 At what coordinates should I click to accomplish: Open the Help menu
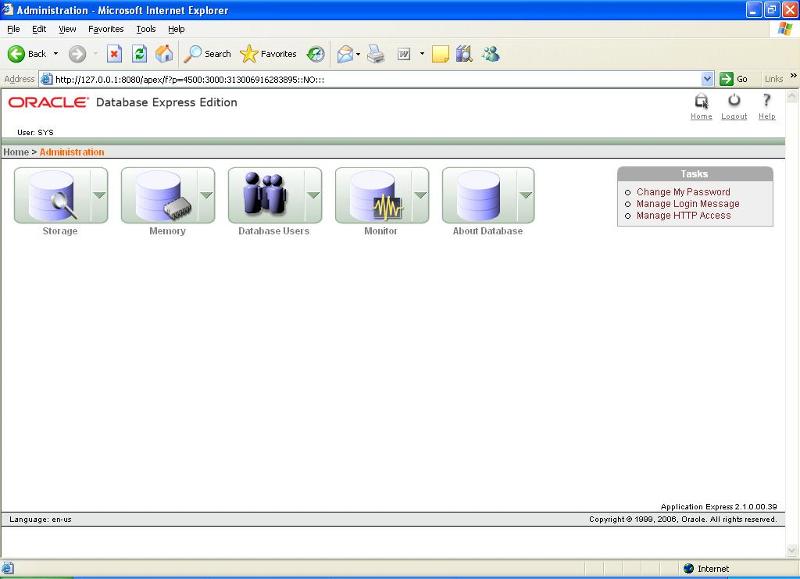[177, 29]
